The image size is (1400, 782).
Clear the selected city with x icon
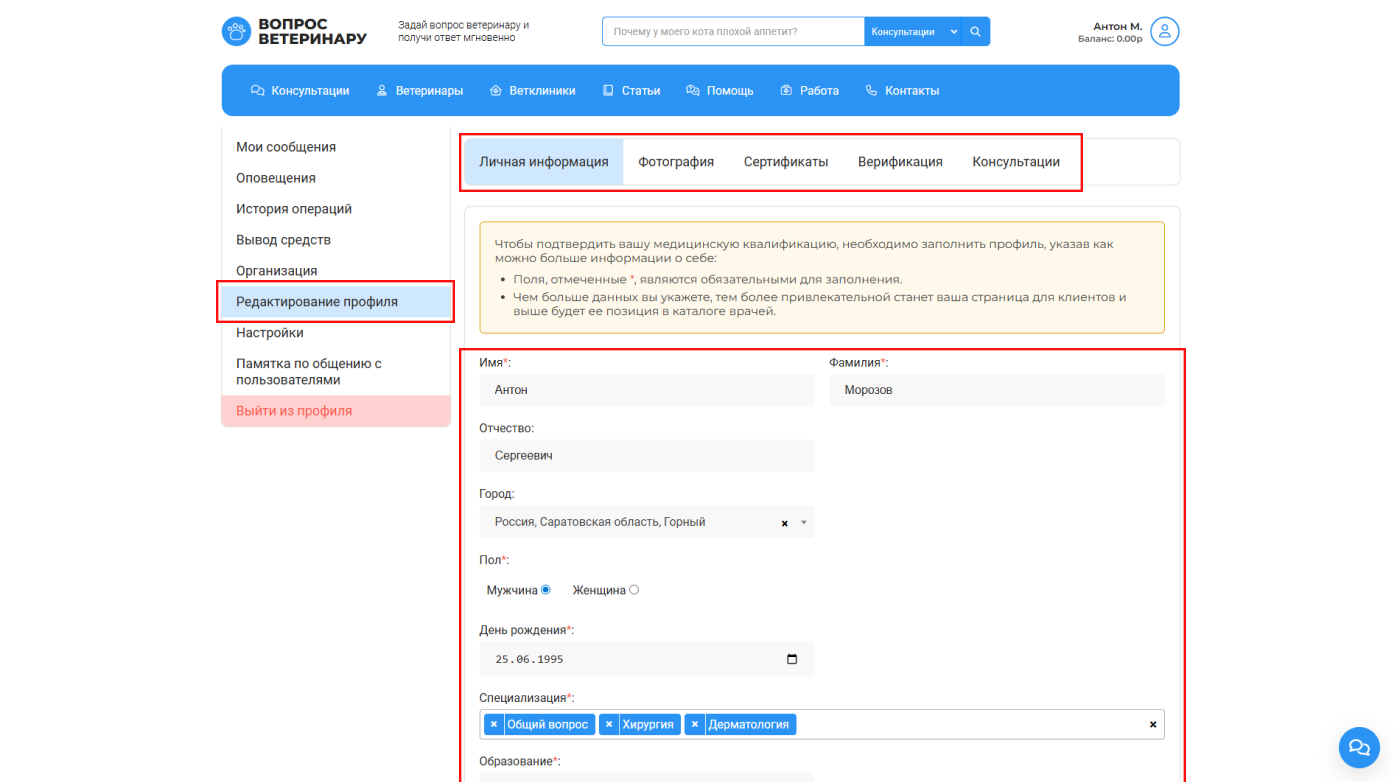[784, 523]
